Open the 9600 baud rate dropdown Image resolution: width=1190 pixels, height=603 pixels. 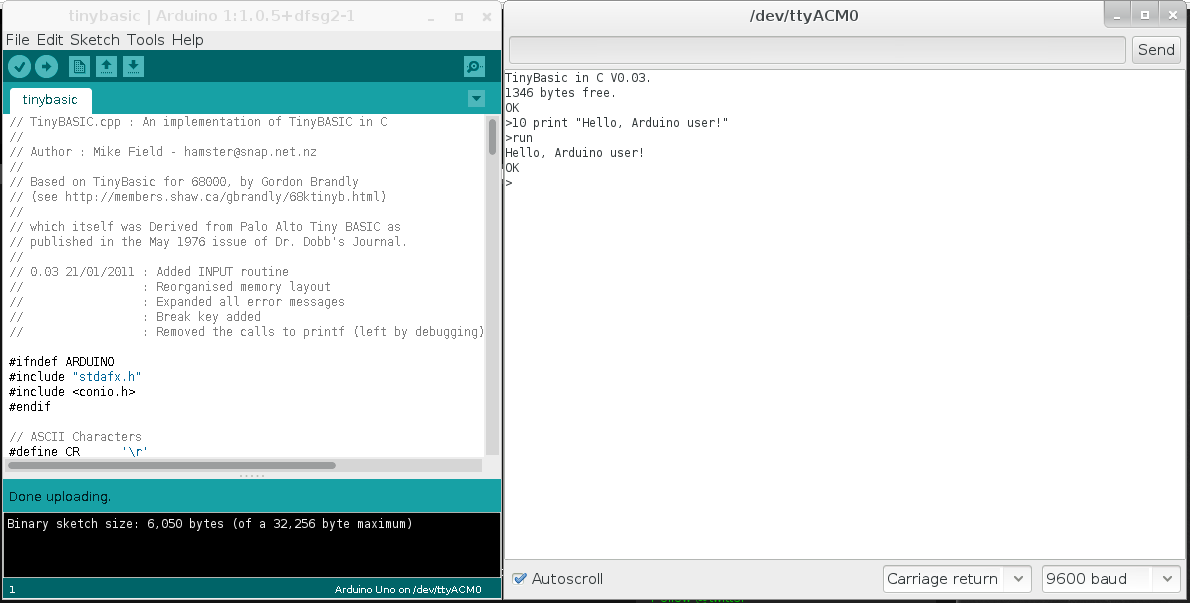pos(1112,579)
